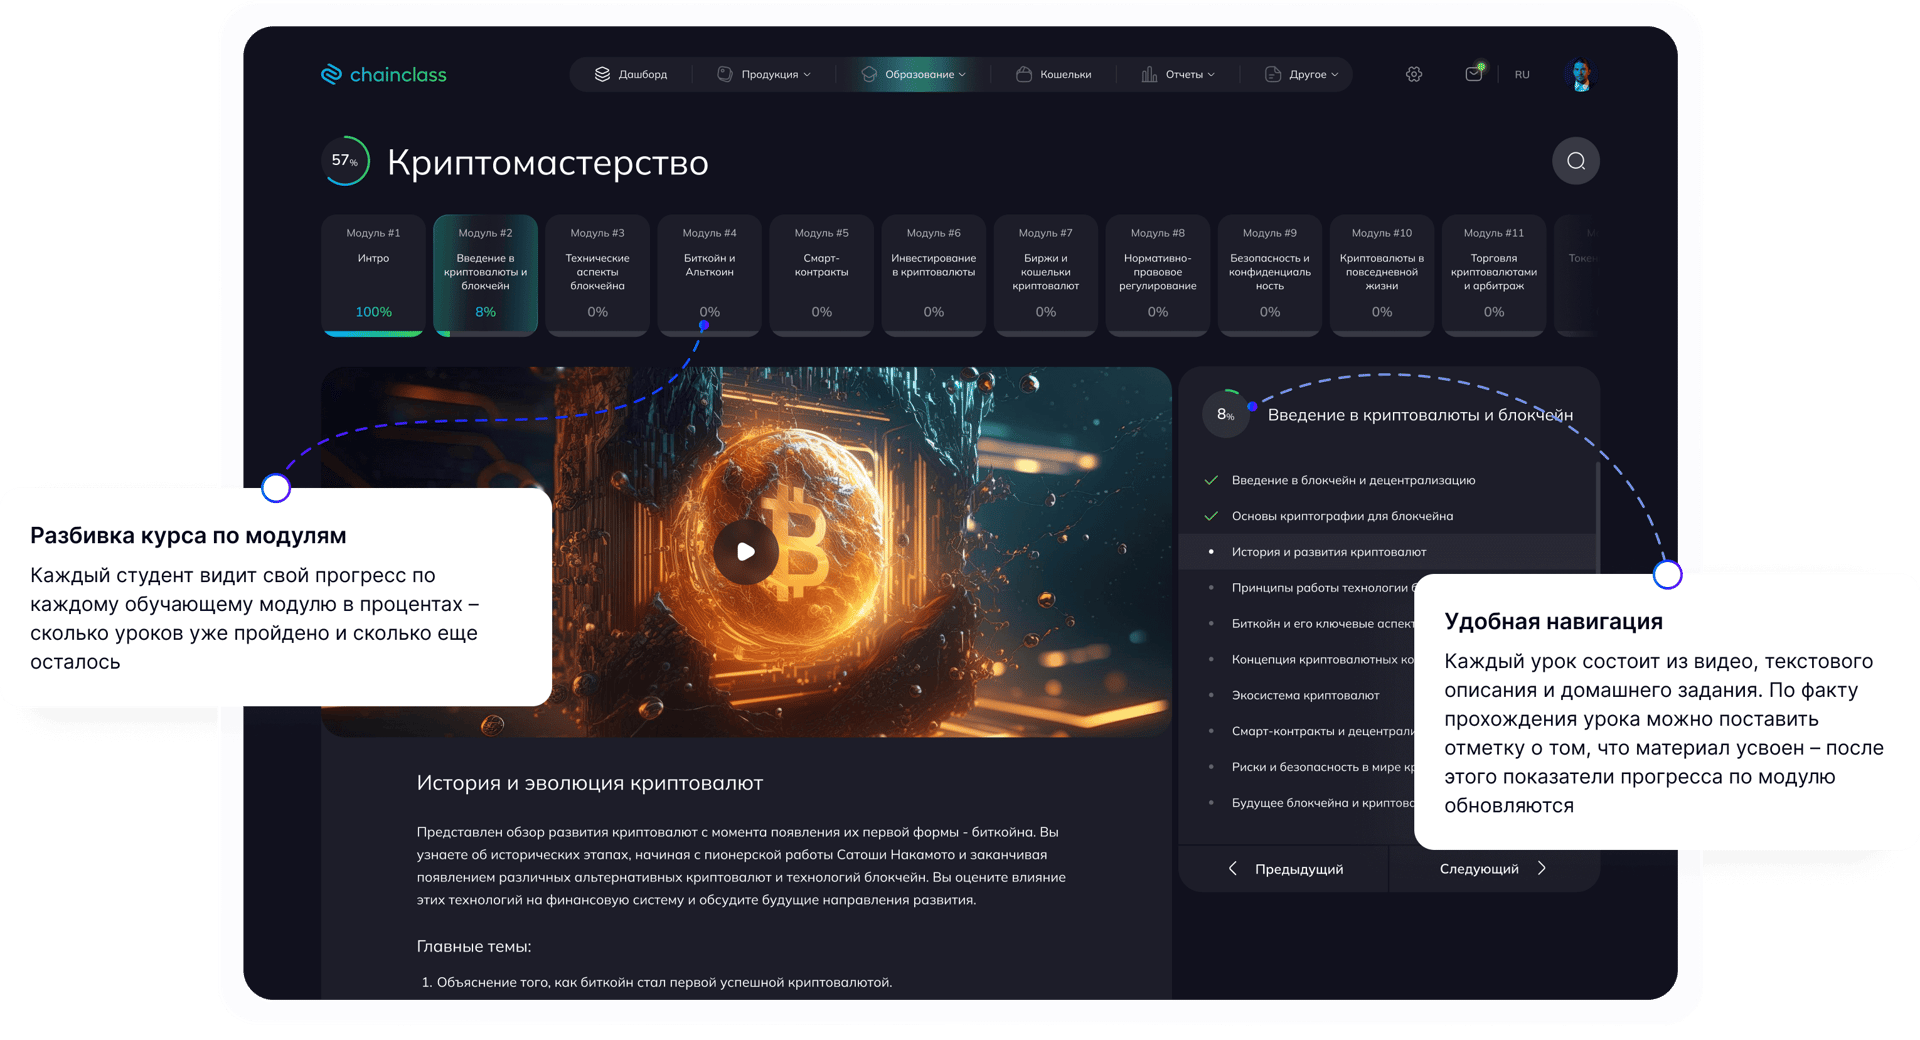Select the Дашборд layers icon

(602, 74)
